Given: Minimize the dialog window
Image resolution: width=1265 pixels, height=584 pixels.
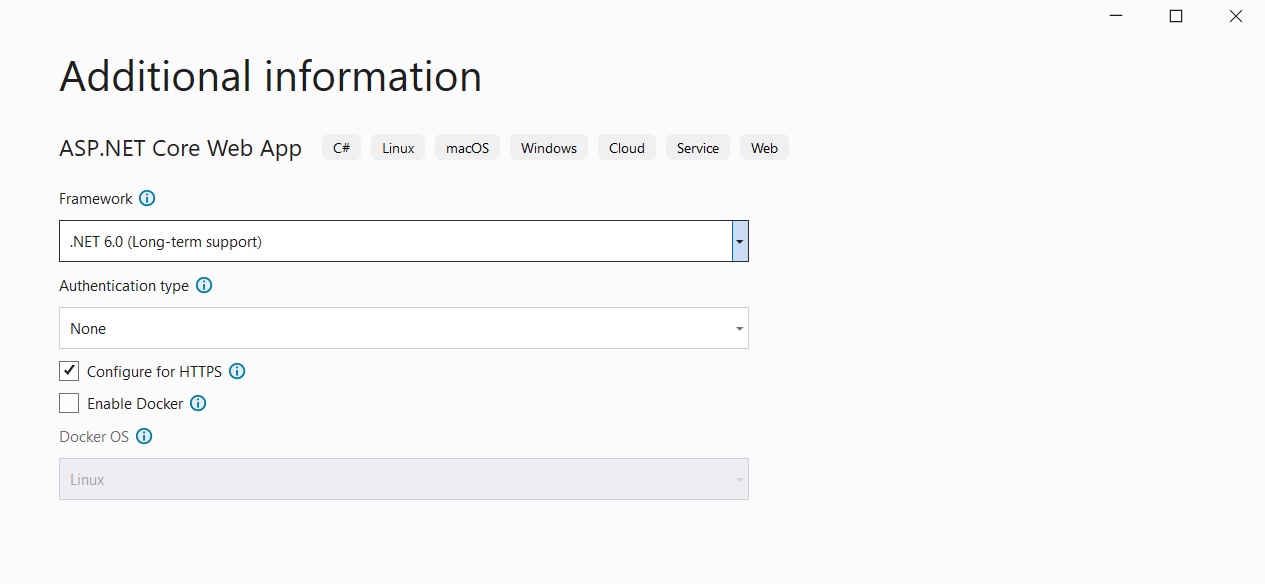Looking at the screenshot, I should point(1116,16).
